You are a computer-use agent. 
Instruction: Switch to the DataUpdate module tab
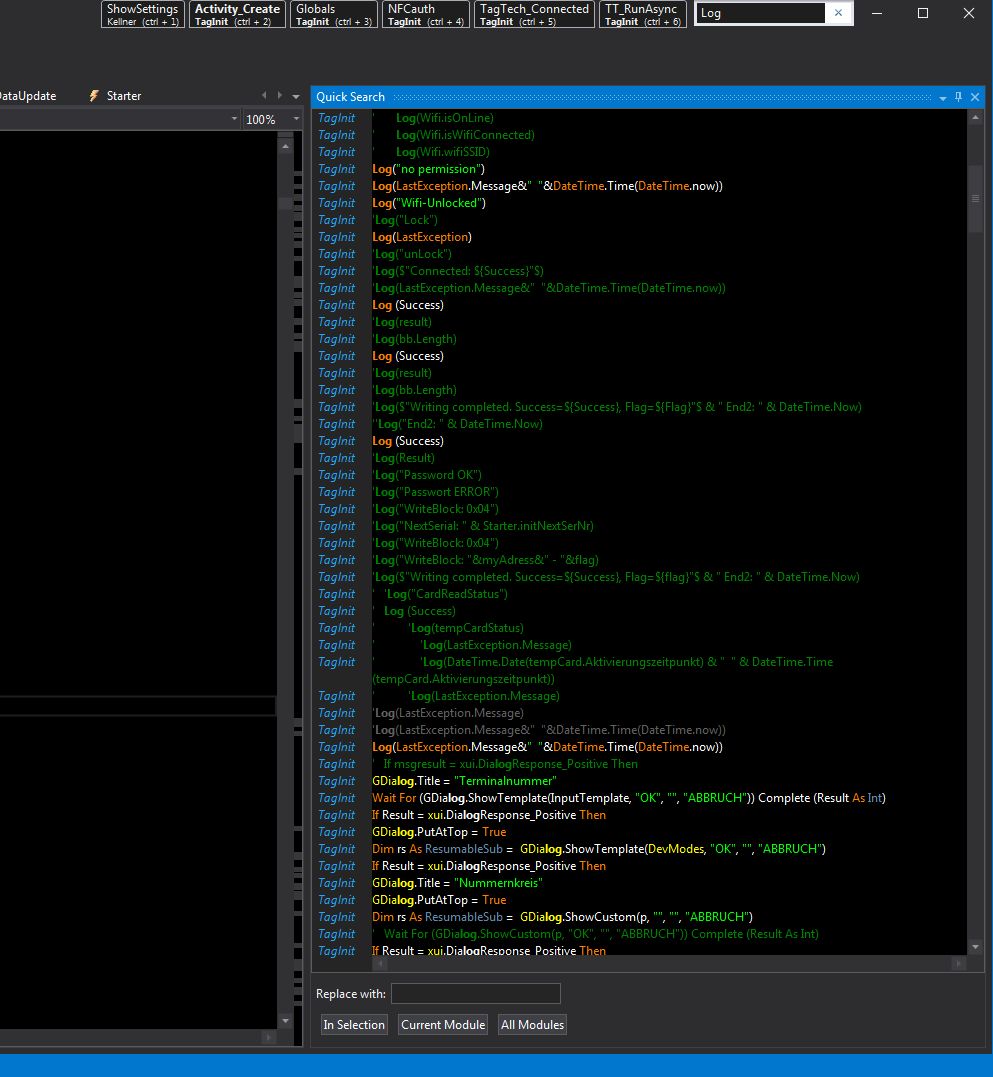pyautogui.click(x=26, y=96)
